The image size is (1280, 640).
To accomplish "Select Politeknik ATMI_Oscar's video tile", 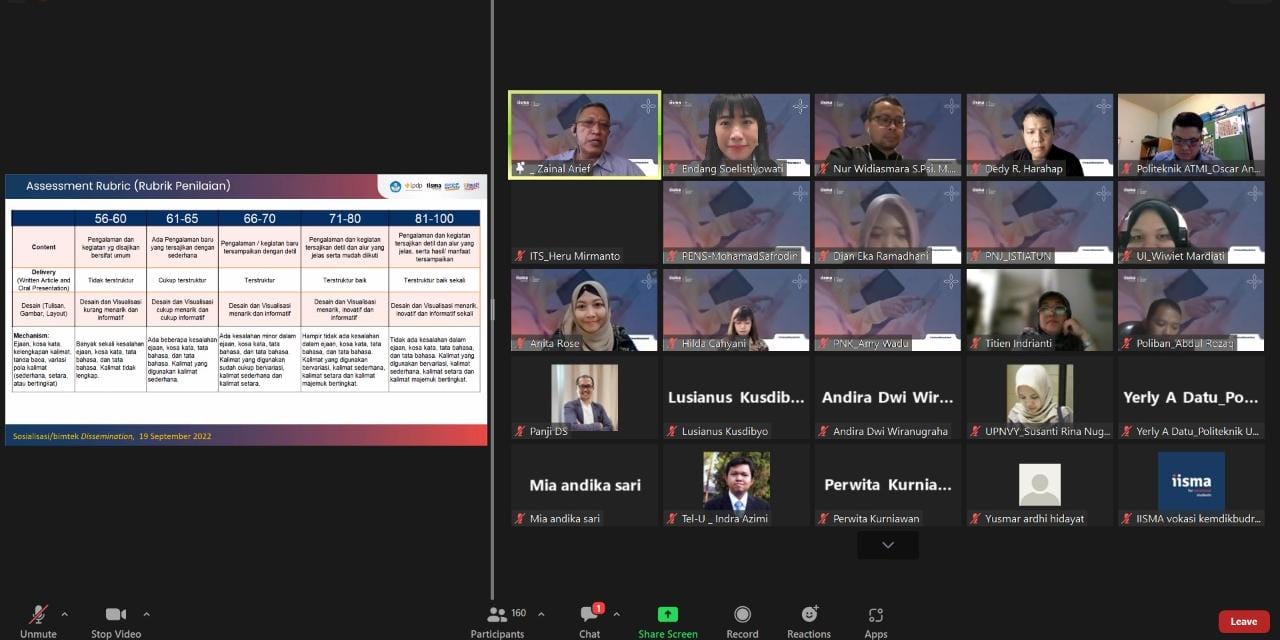I will (x=1191, y=135).
